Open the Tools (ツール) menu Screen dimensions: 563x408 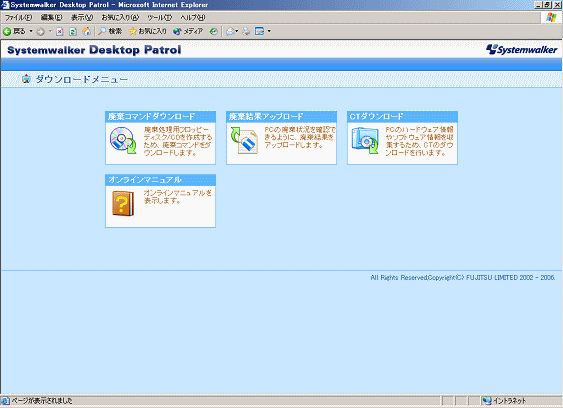click(159, 17)
